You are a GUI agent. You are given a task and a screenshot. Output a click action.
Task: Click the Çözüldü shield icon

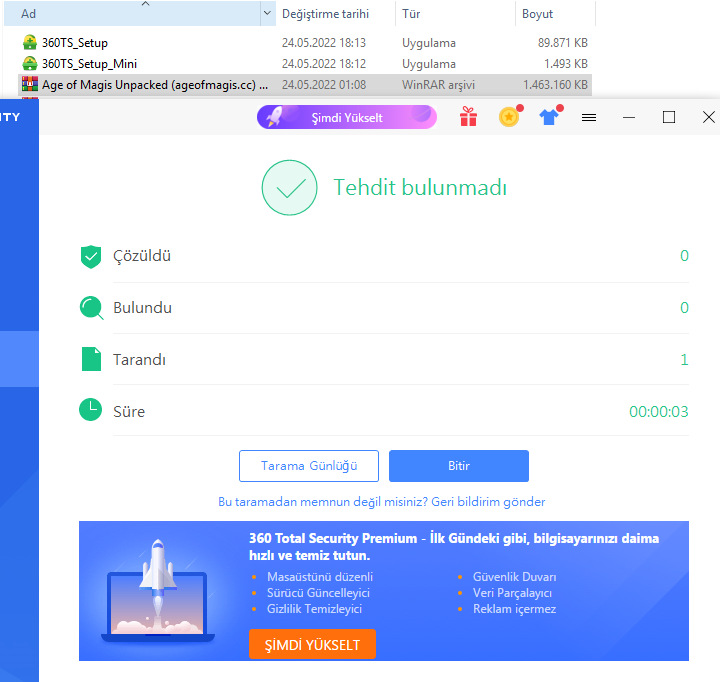coord(91,256)
